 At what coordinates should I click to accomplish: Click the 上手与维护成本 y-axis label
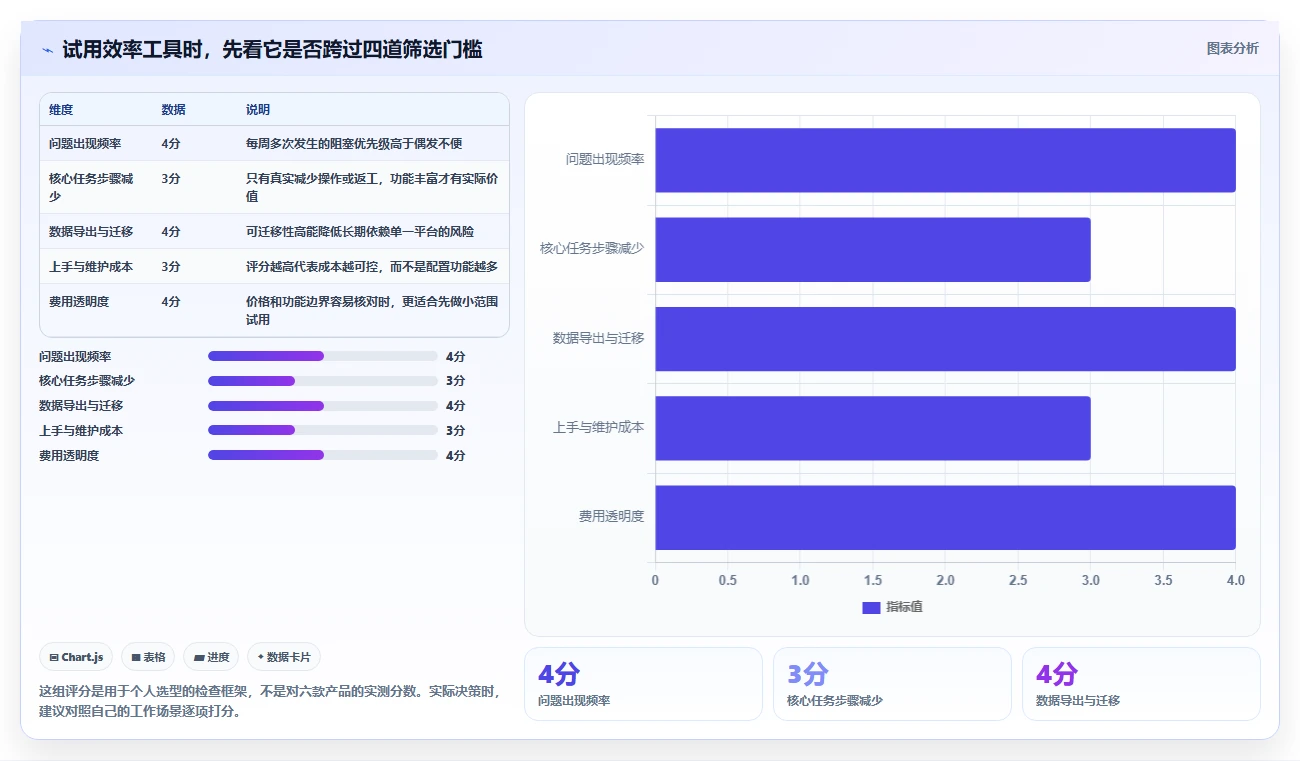598,427
